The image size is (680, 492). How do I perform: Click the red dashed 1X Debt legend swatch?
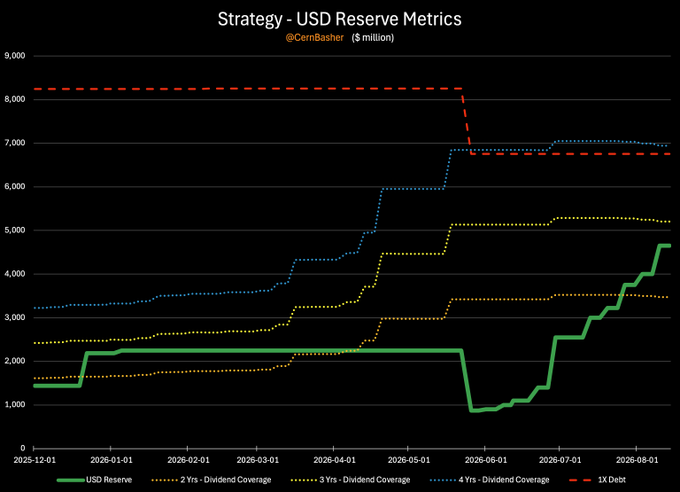(x=580, y=480)
